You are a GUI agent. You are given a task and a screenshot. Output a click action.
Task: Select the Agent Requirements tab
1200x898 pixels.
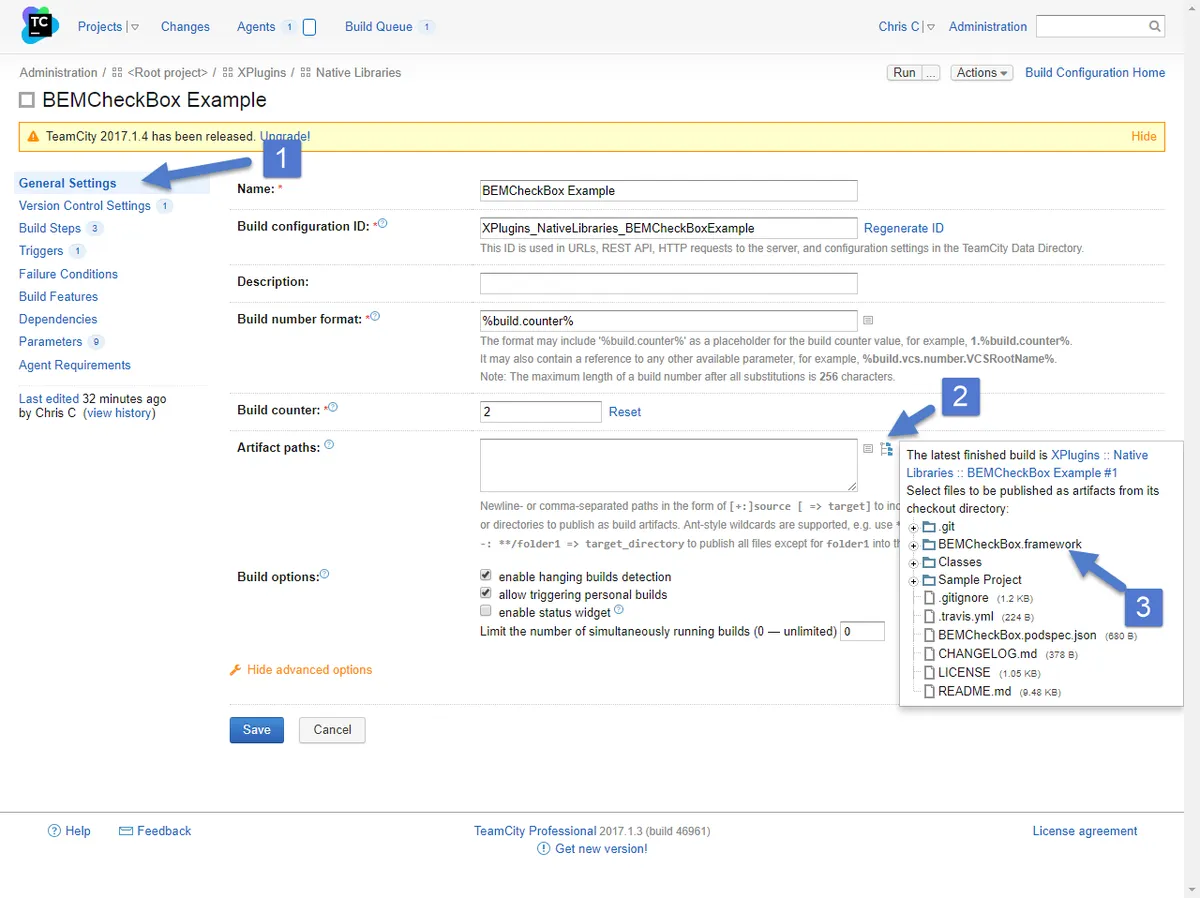click(x=75, y=365)
